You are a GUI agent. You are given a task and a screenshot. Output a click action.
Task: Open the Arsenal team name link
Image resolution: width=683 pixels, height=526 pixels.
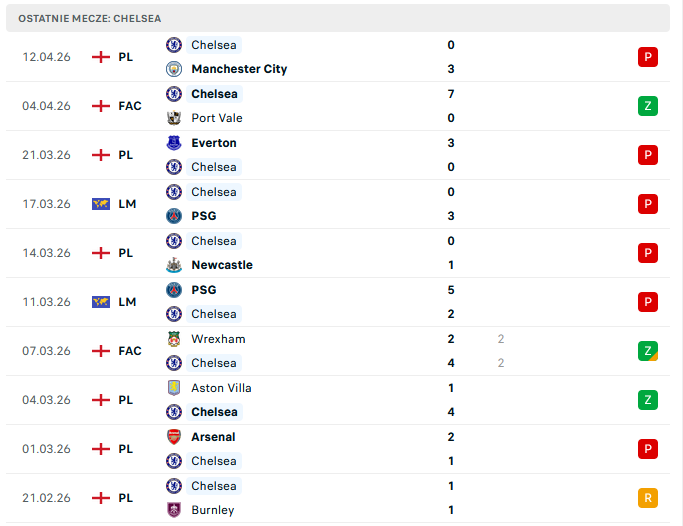(x=213, y=437)
